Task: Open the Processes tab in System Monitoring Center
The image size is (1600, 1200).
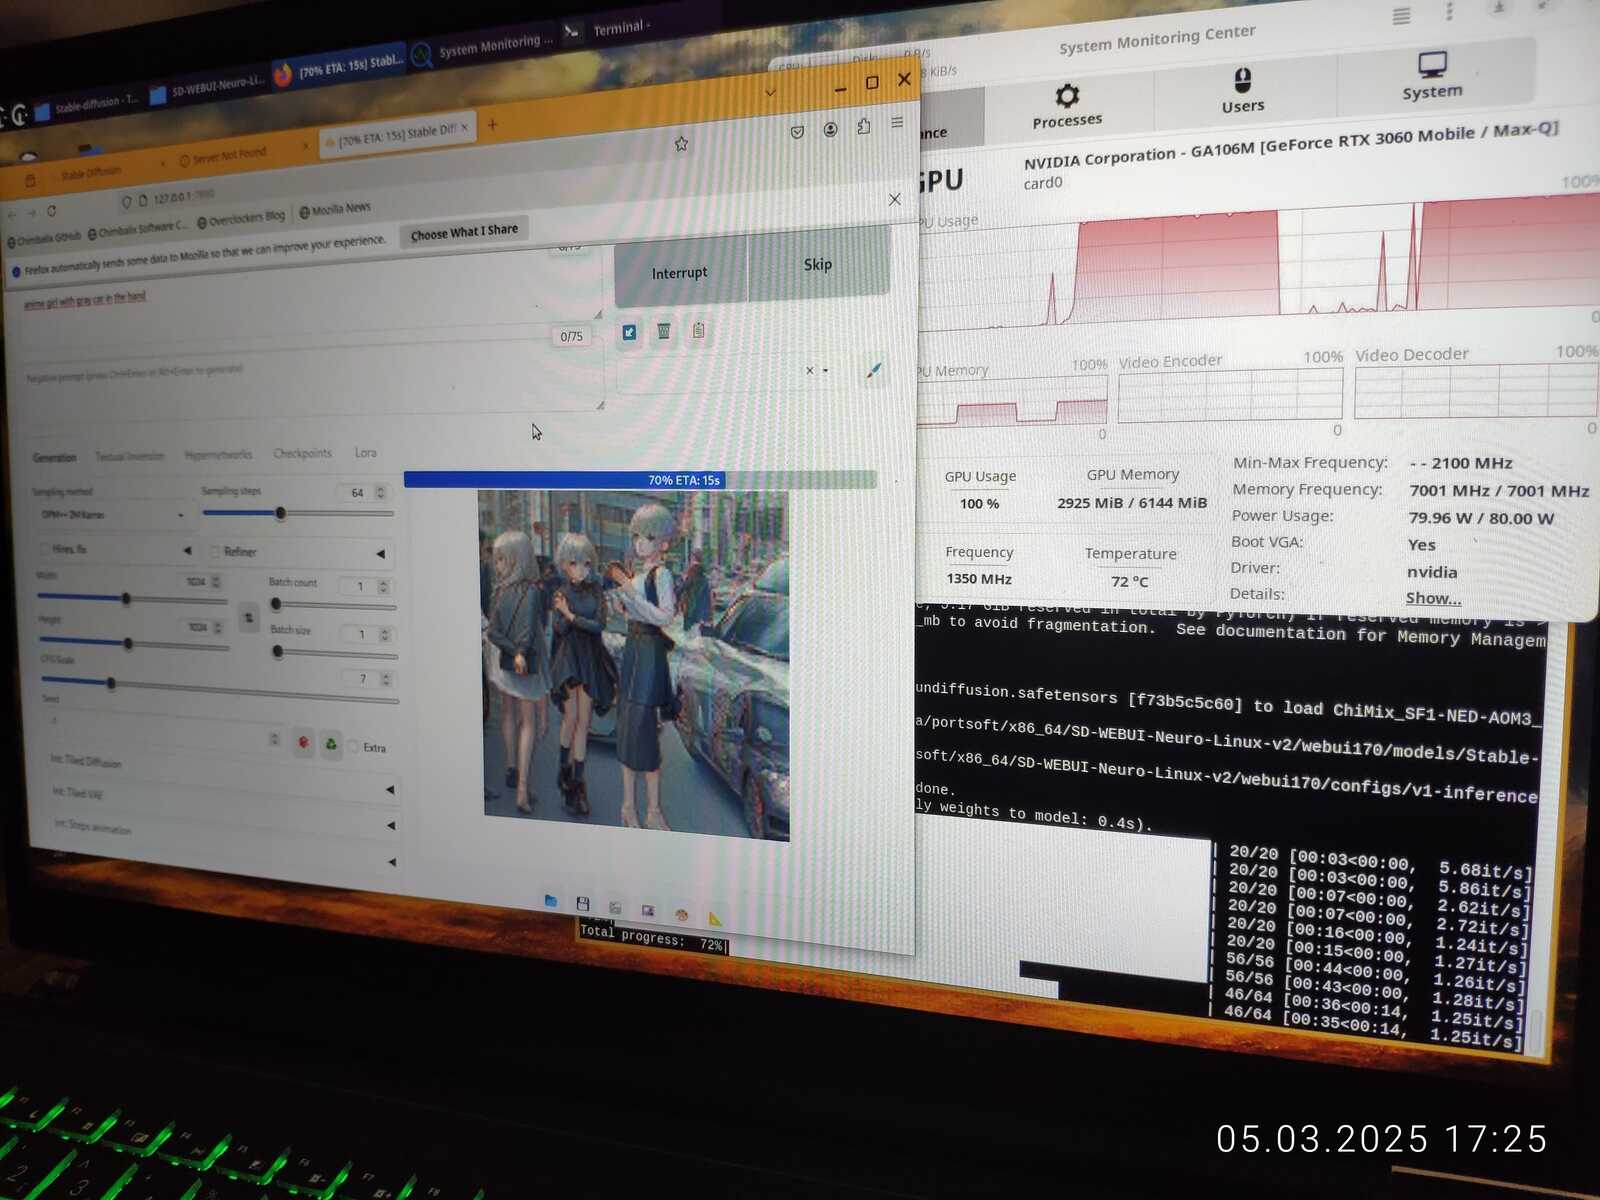Action: (x=1067, y=107)
